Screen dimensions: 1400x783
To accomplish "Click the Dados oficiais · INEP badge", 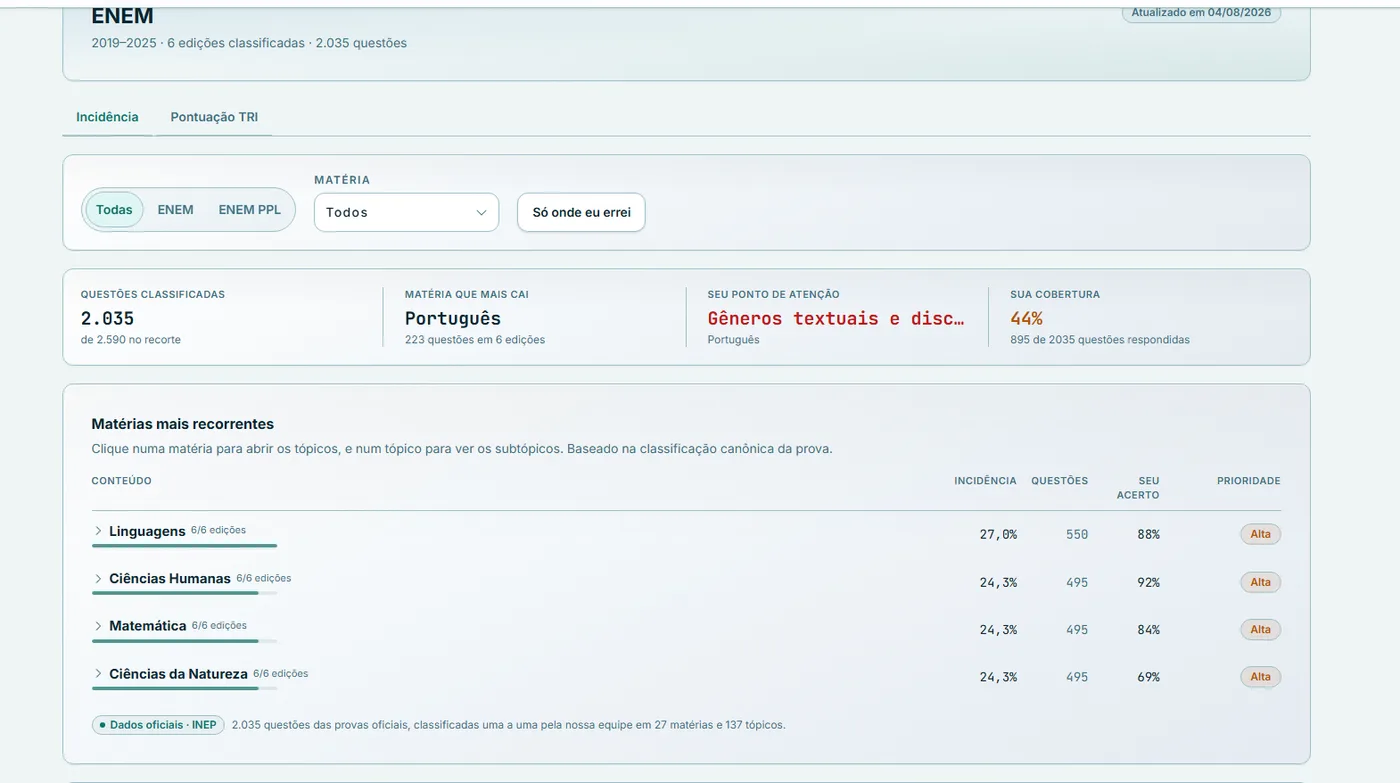I will (x=158, y=725).
